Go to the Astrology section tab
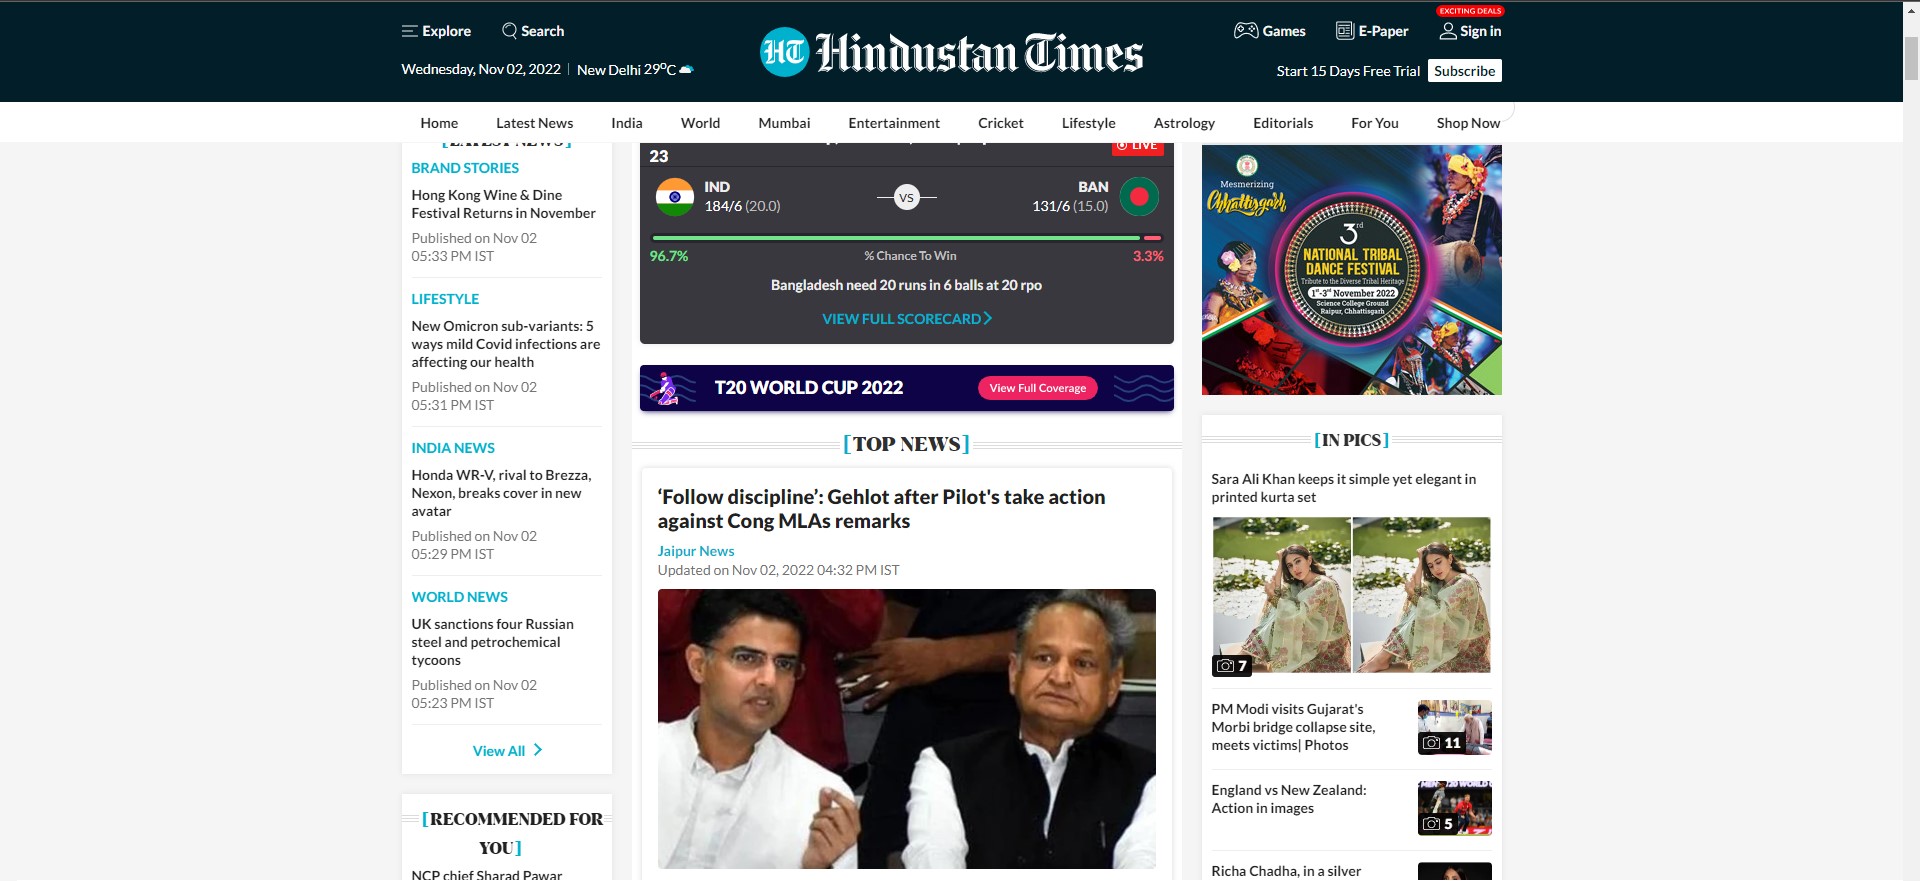 coord(1184,123)
